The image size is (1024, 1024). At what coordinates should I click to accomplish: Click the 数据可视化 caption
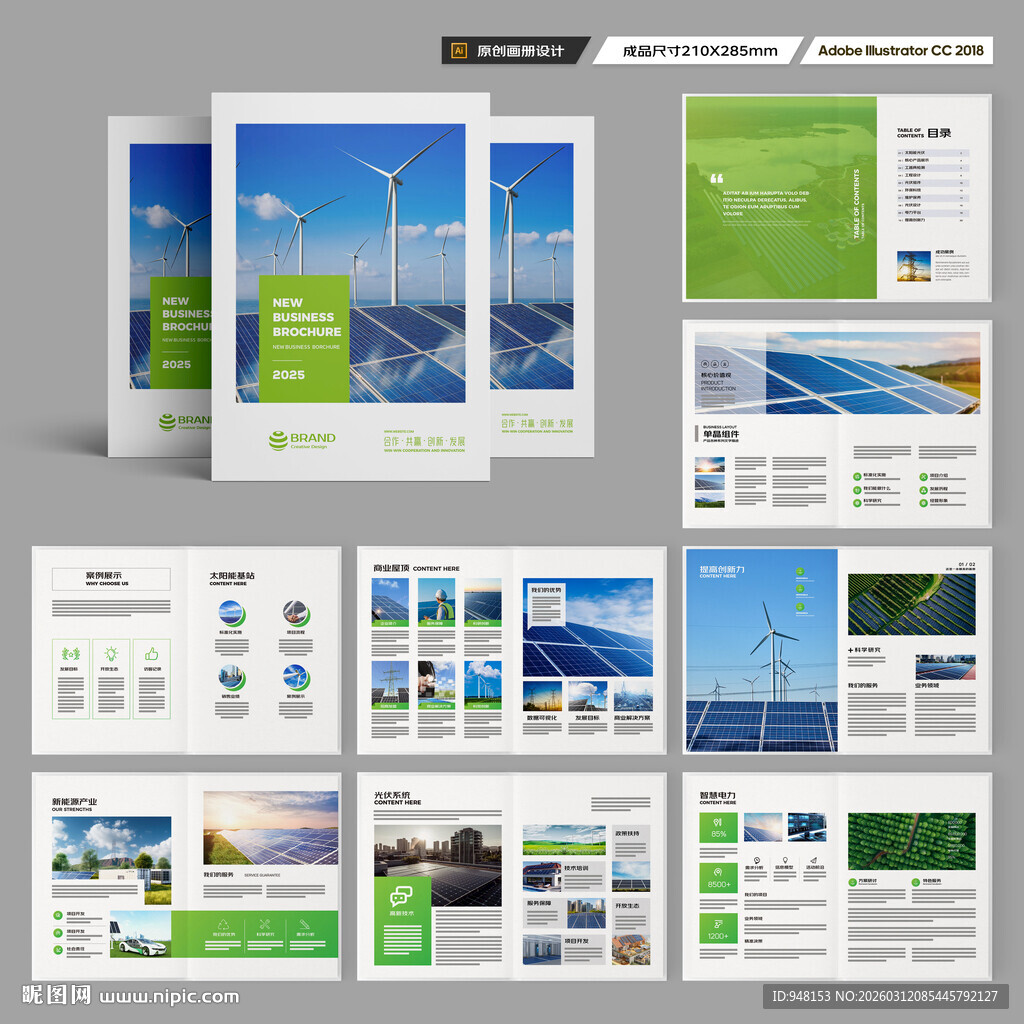point(542,718)
